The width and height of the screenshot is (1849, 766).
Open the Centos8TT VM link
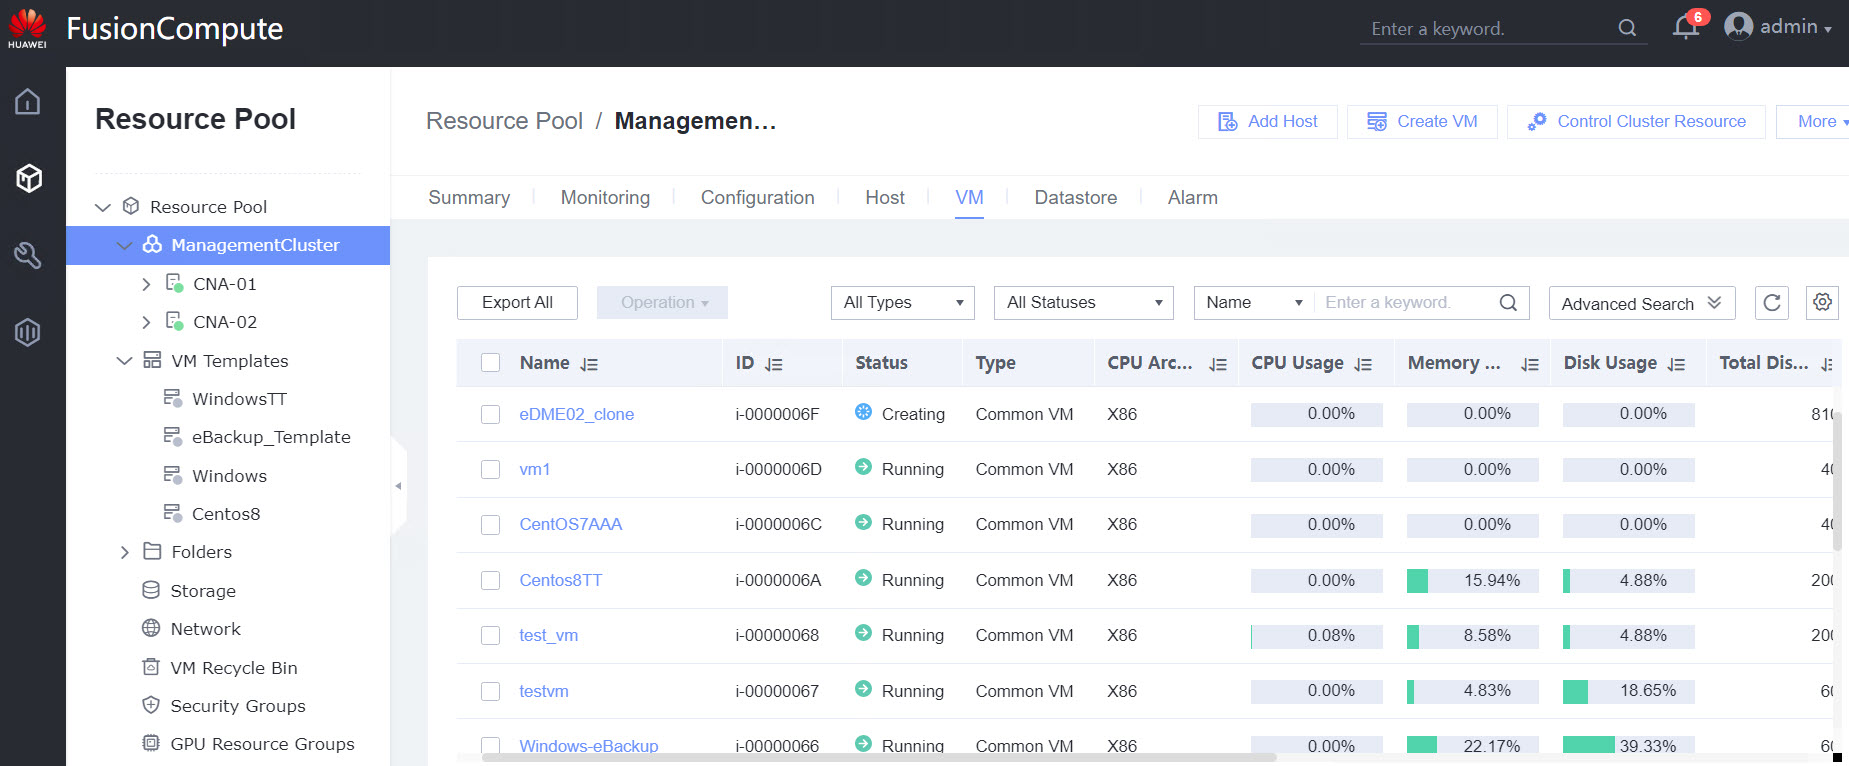click(x=561, y=580)
